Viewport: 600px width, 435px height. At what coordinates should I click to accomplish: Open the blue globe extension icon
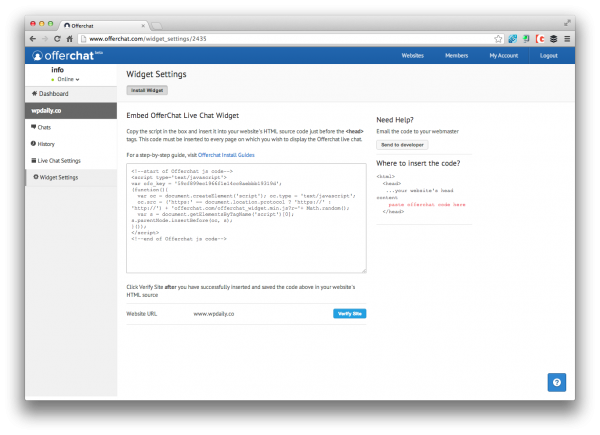tap(512, 39)
